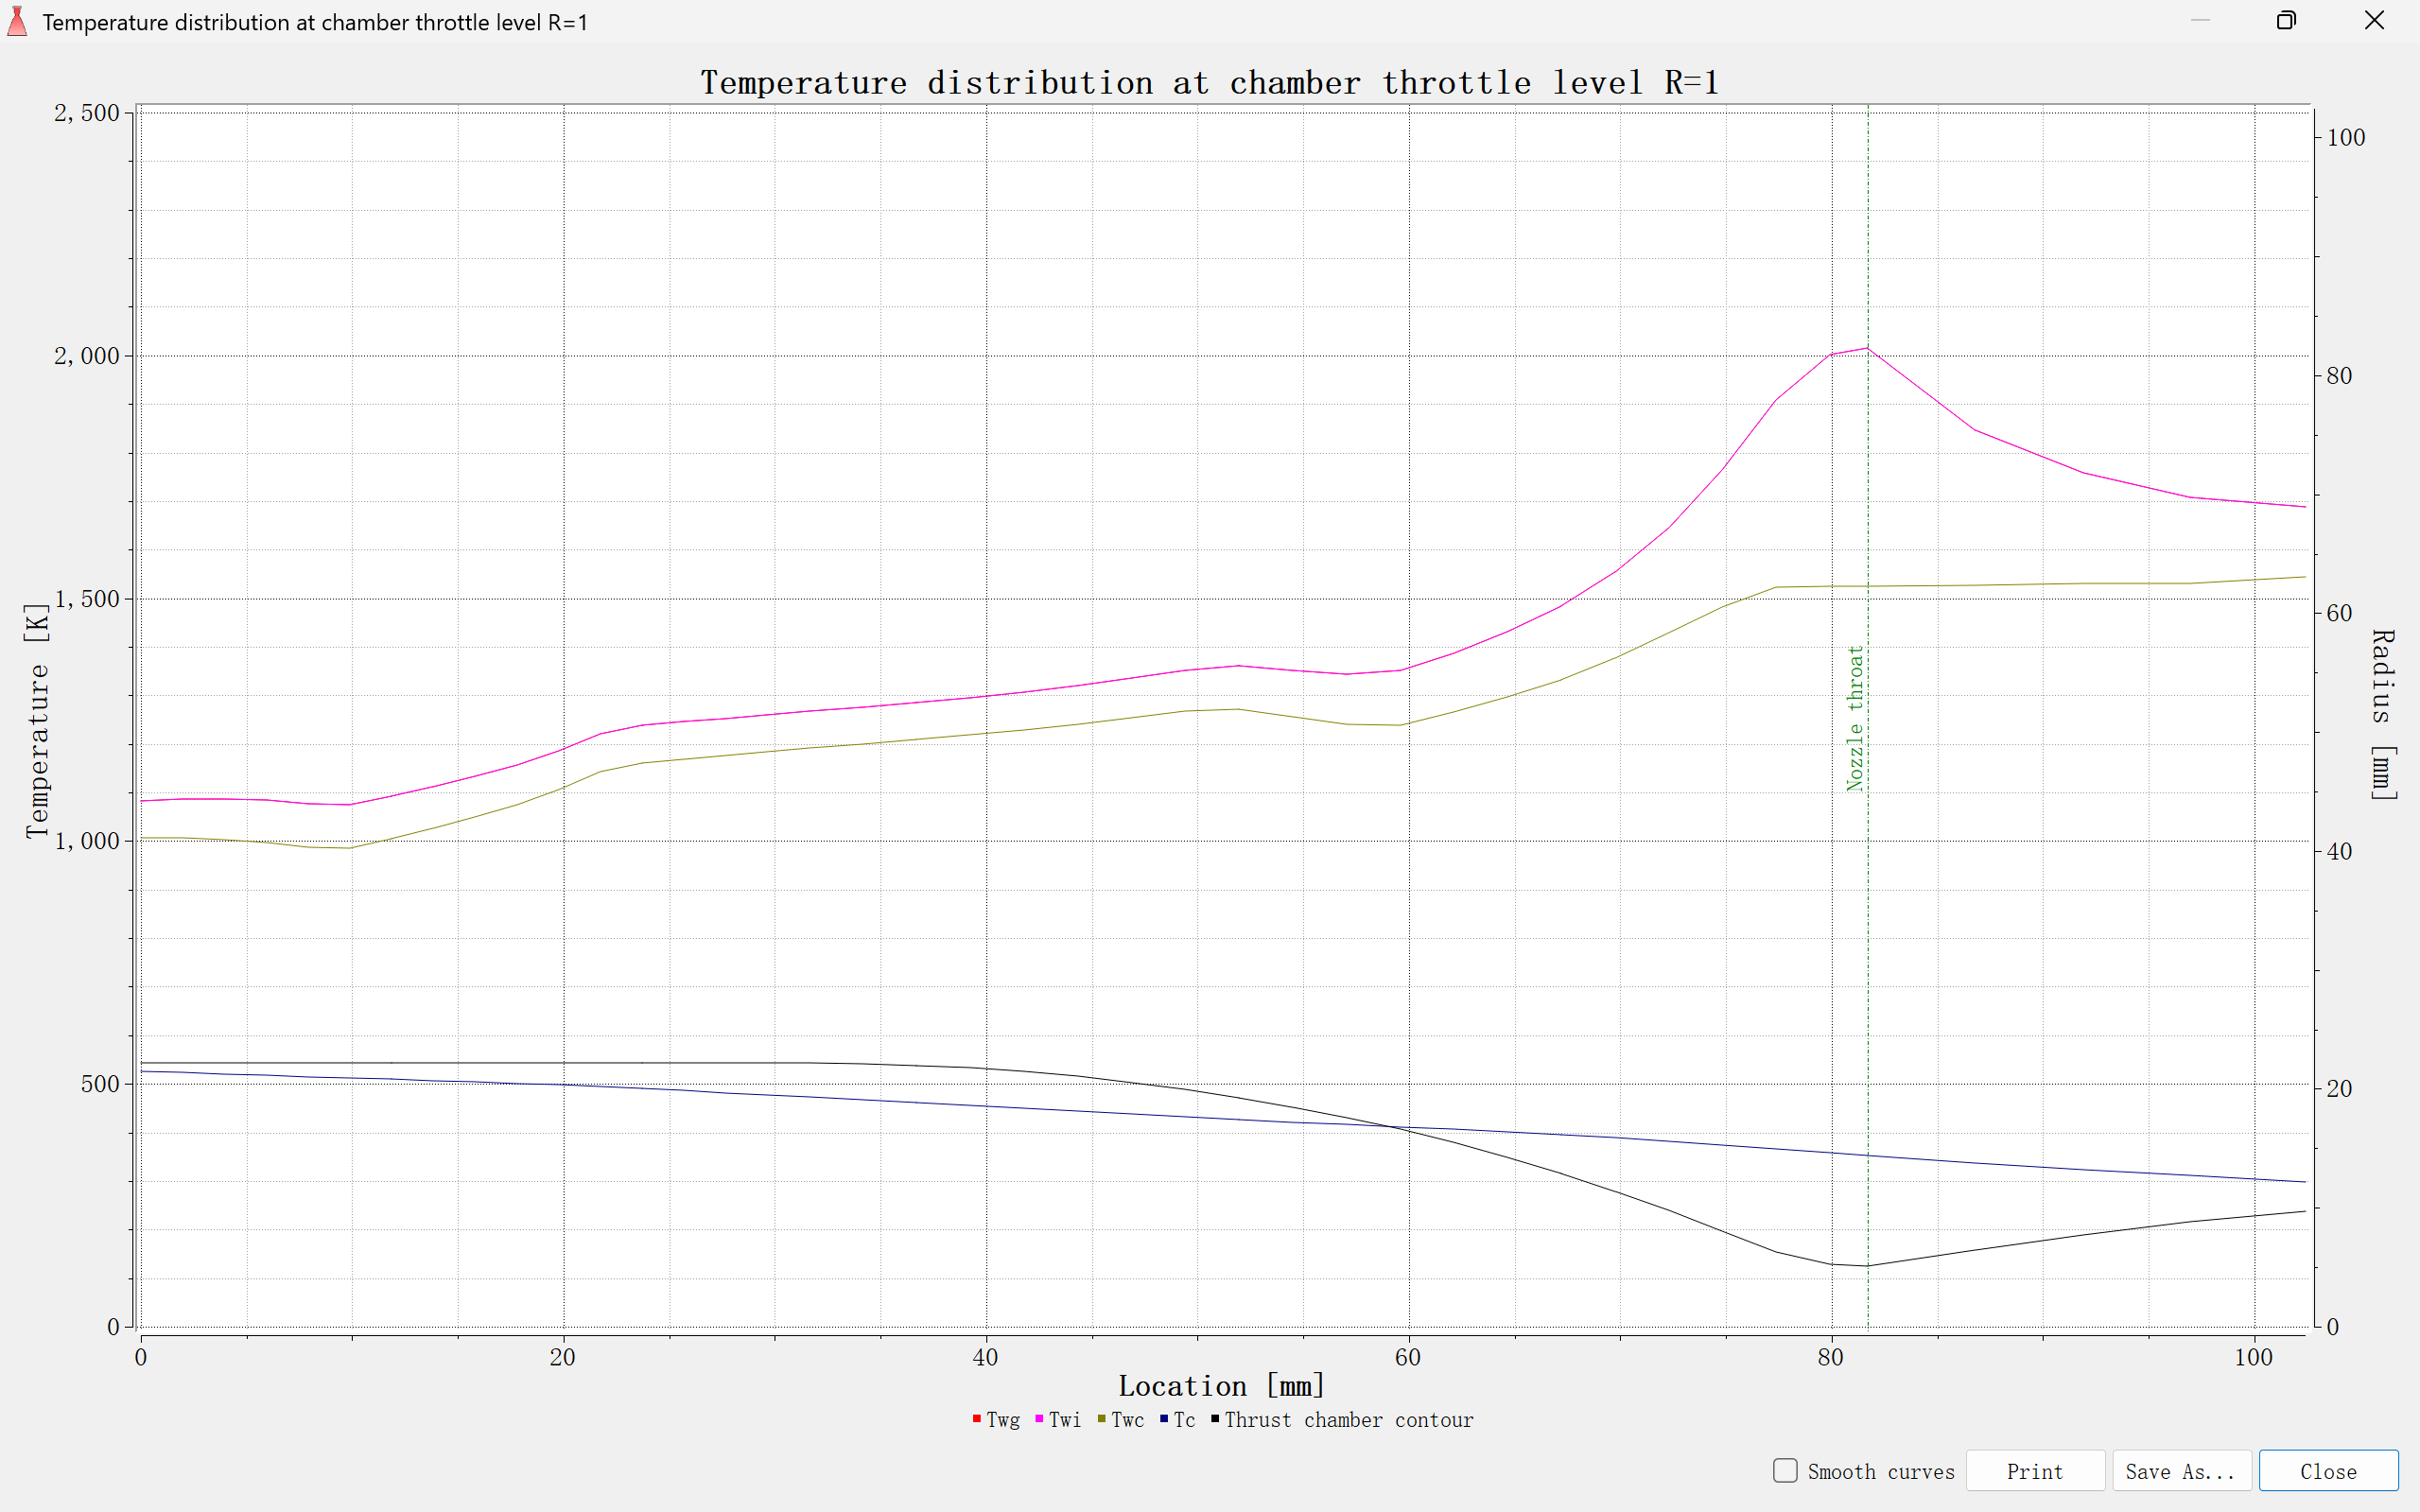Click the Close button at bottom right
The image size is (2420, 1512).
(x=2327, y=1470)
